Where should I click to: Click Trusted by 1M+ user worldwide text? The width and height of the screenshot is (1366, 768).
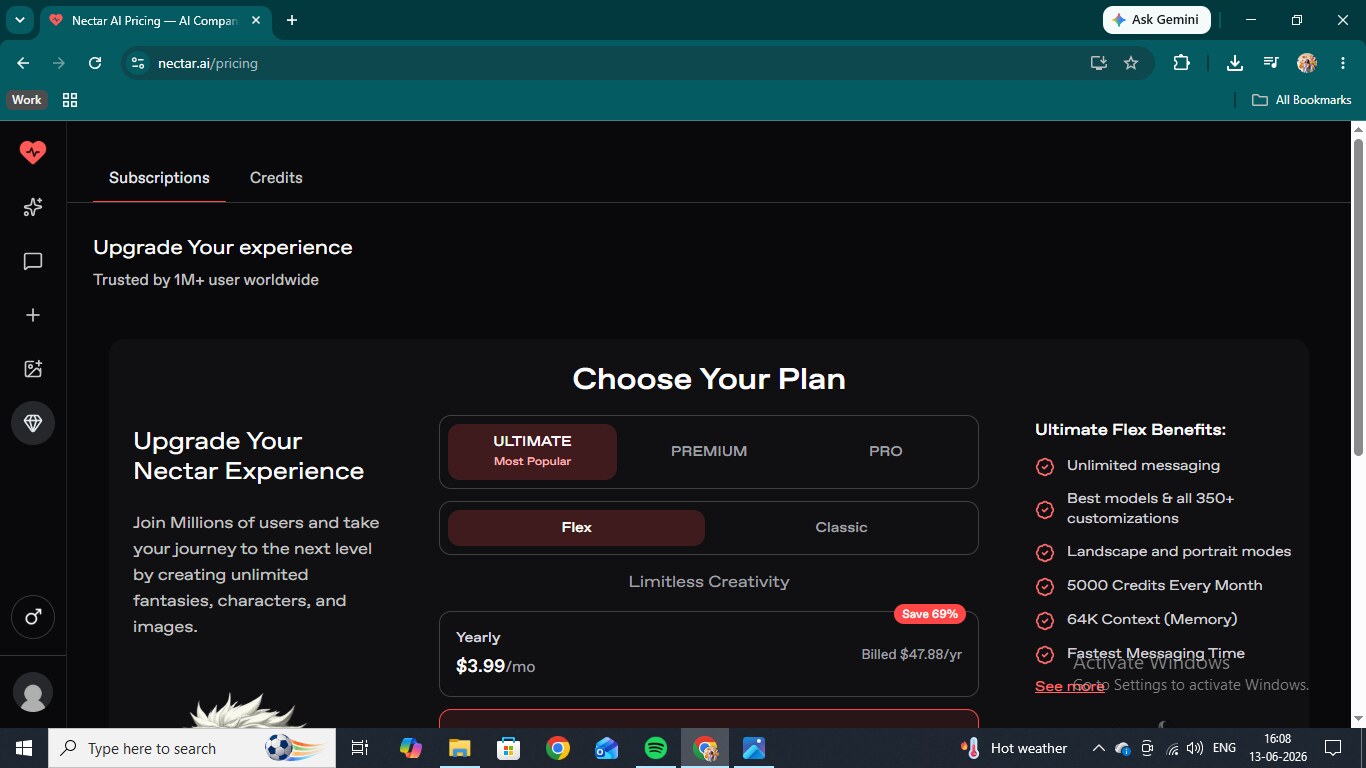tap(206, 280)
